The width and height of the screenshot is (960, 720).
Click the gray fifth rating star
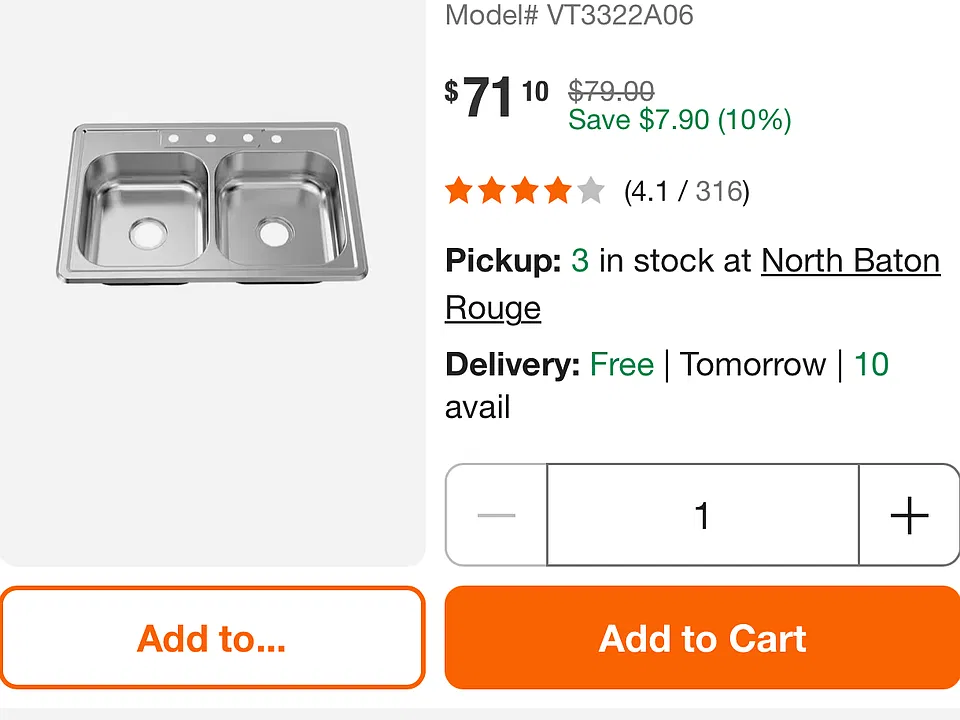point(591,190)
